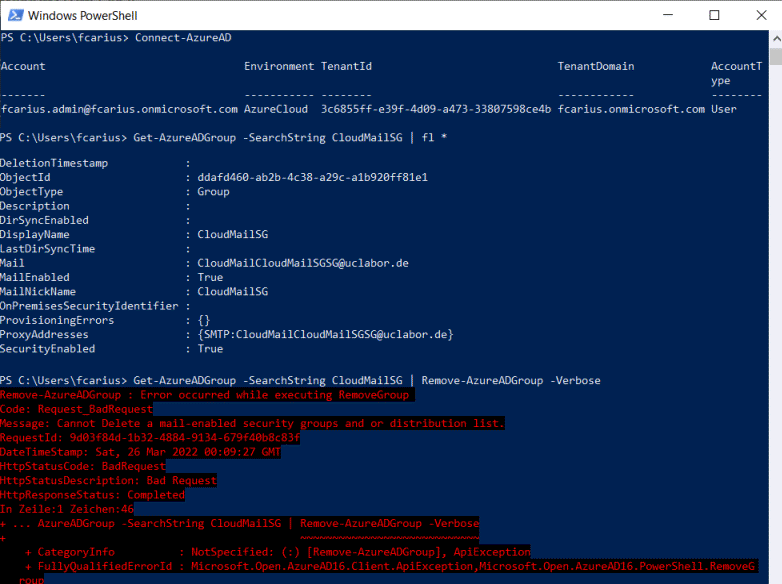Click the RequestId error line

point(150,438)
